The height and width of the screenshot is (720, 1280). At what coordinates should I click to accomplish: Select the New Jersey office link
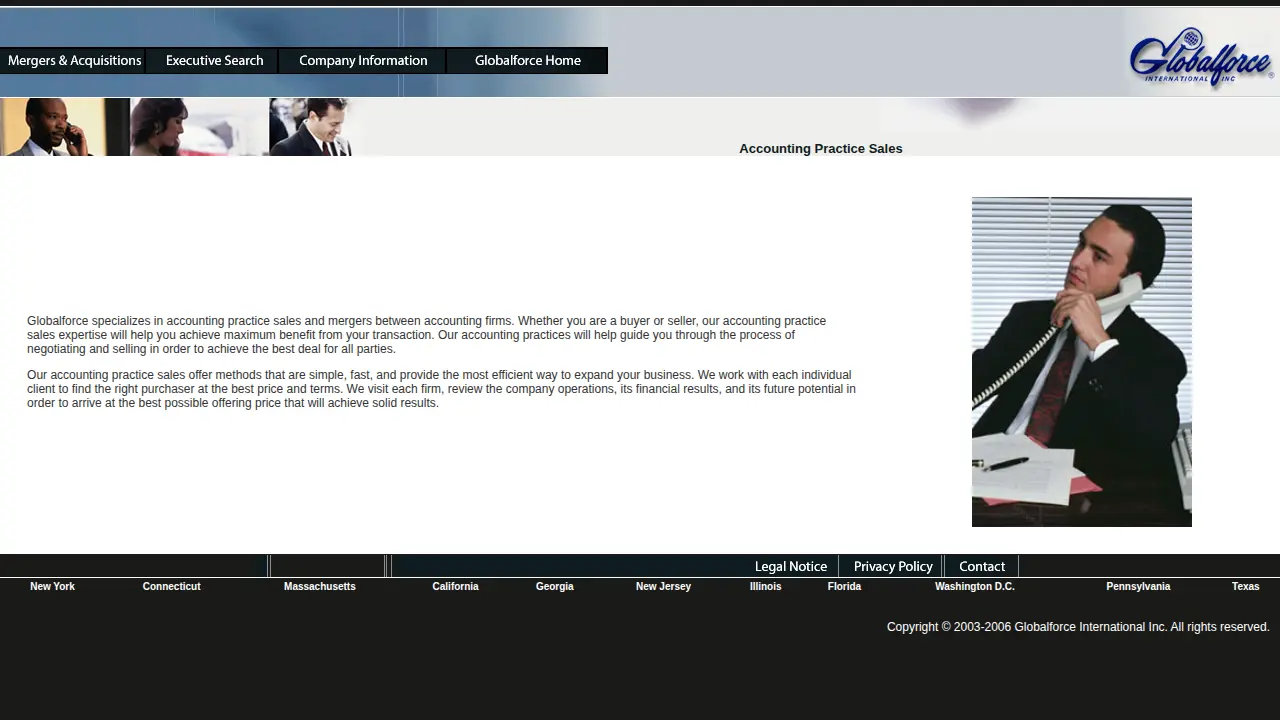point(663,586)
